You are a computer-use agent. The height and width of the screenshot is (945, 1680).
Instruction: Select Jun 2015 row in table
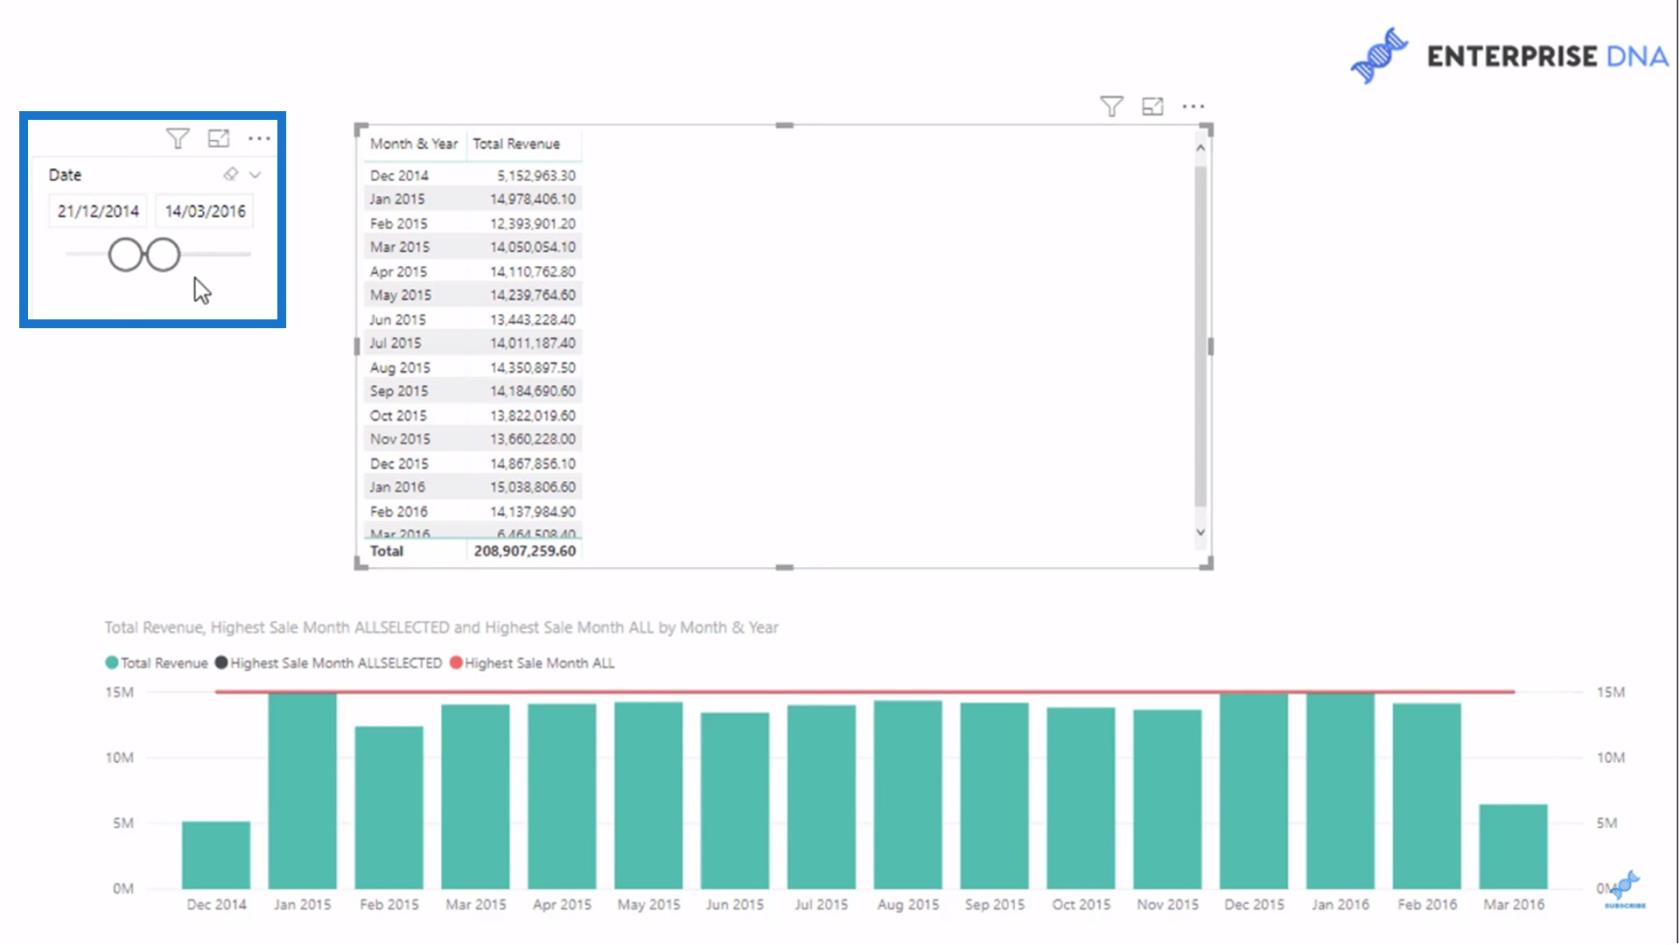pos(473,319)
